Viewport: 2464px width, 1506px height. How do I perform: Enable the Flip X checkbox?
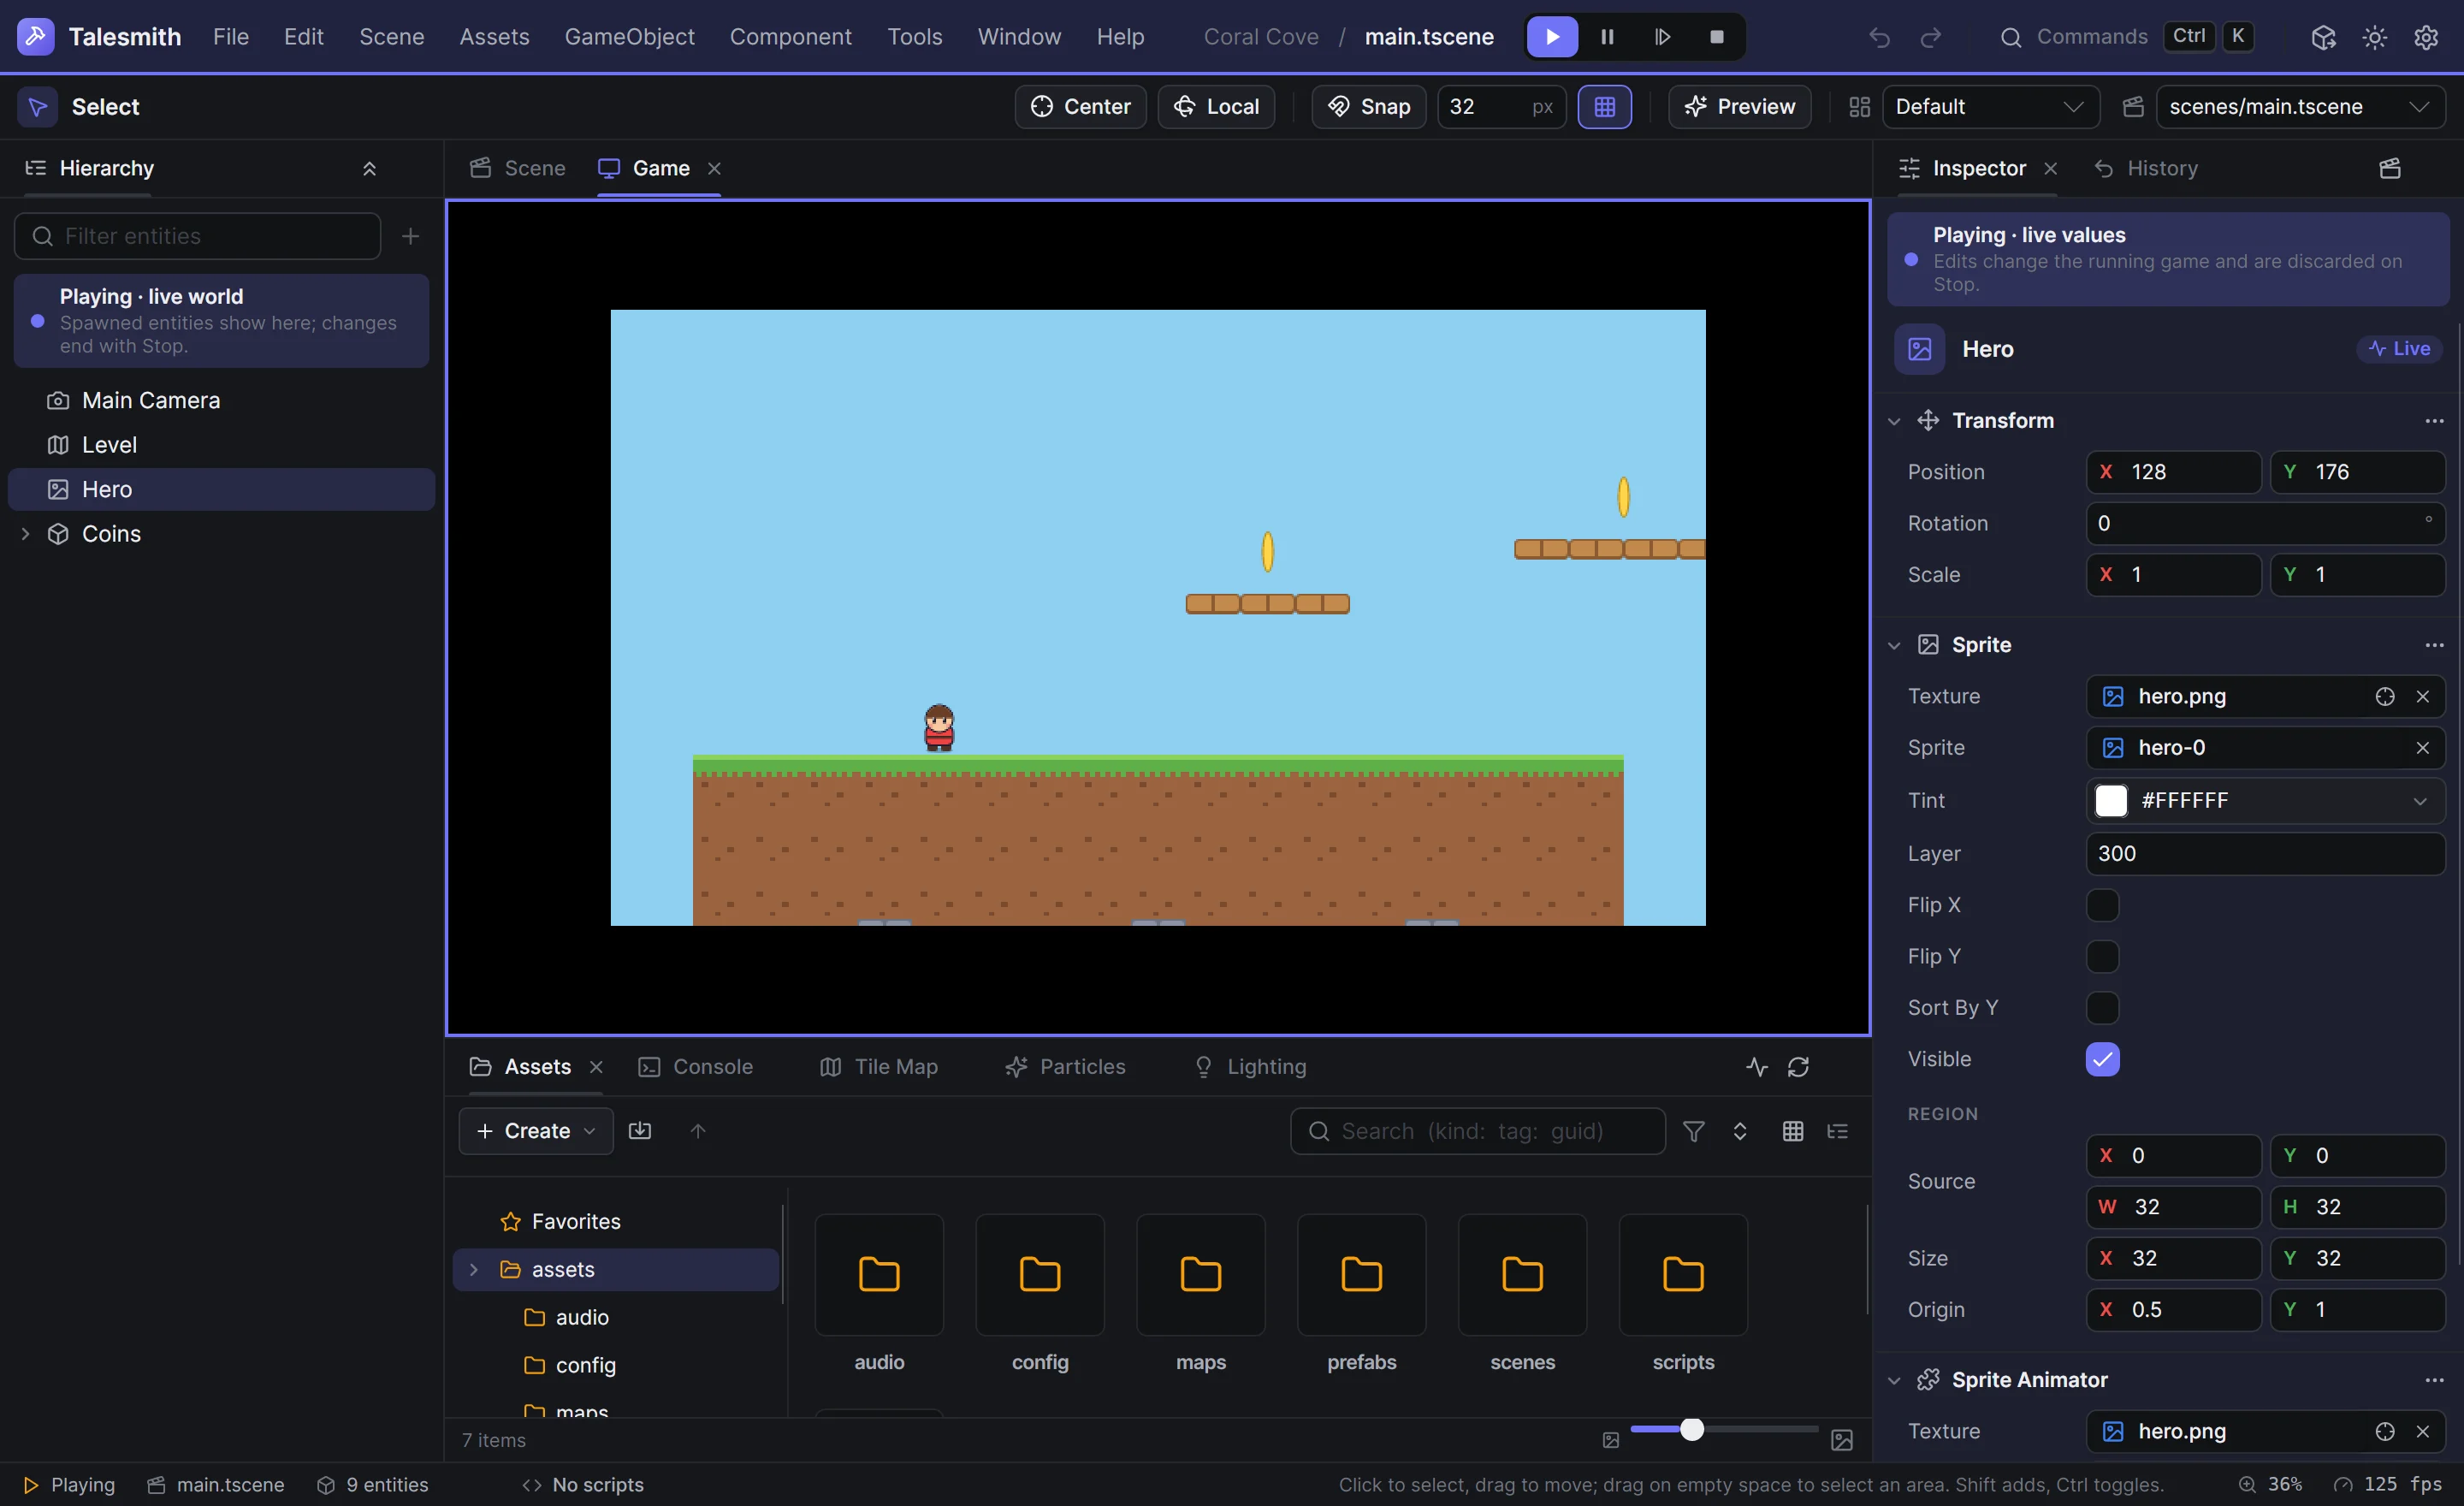coord(2102,905)
